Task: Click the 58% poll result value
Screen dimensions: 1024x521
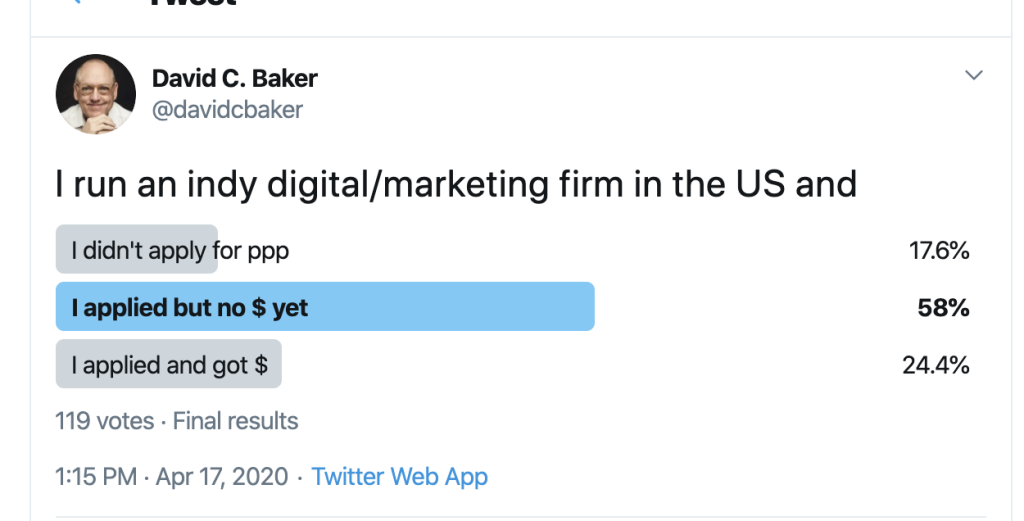Action: (943, 308)
